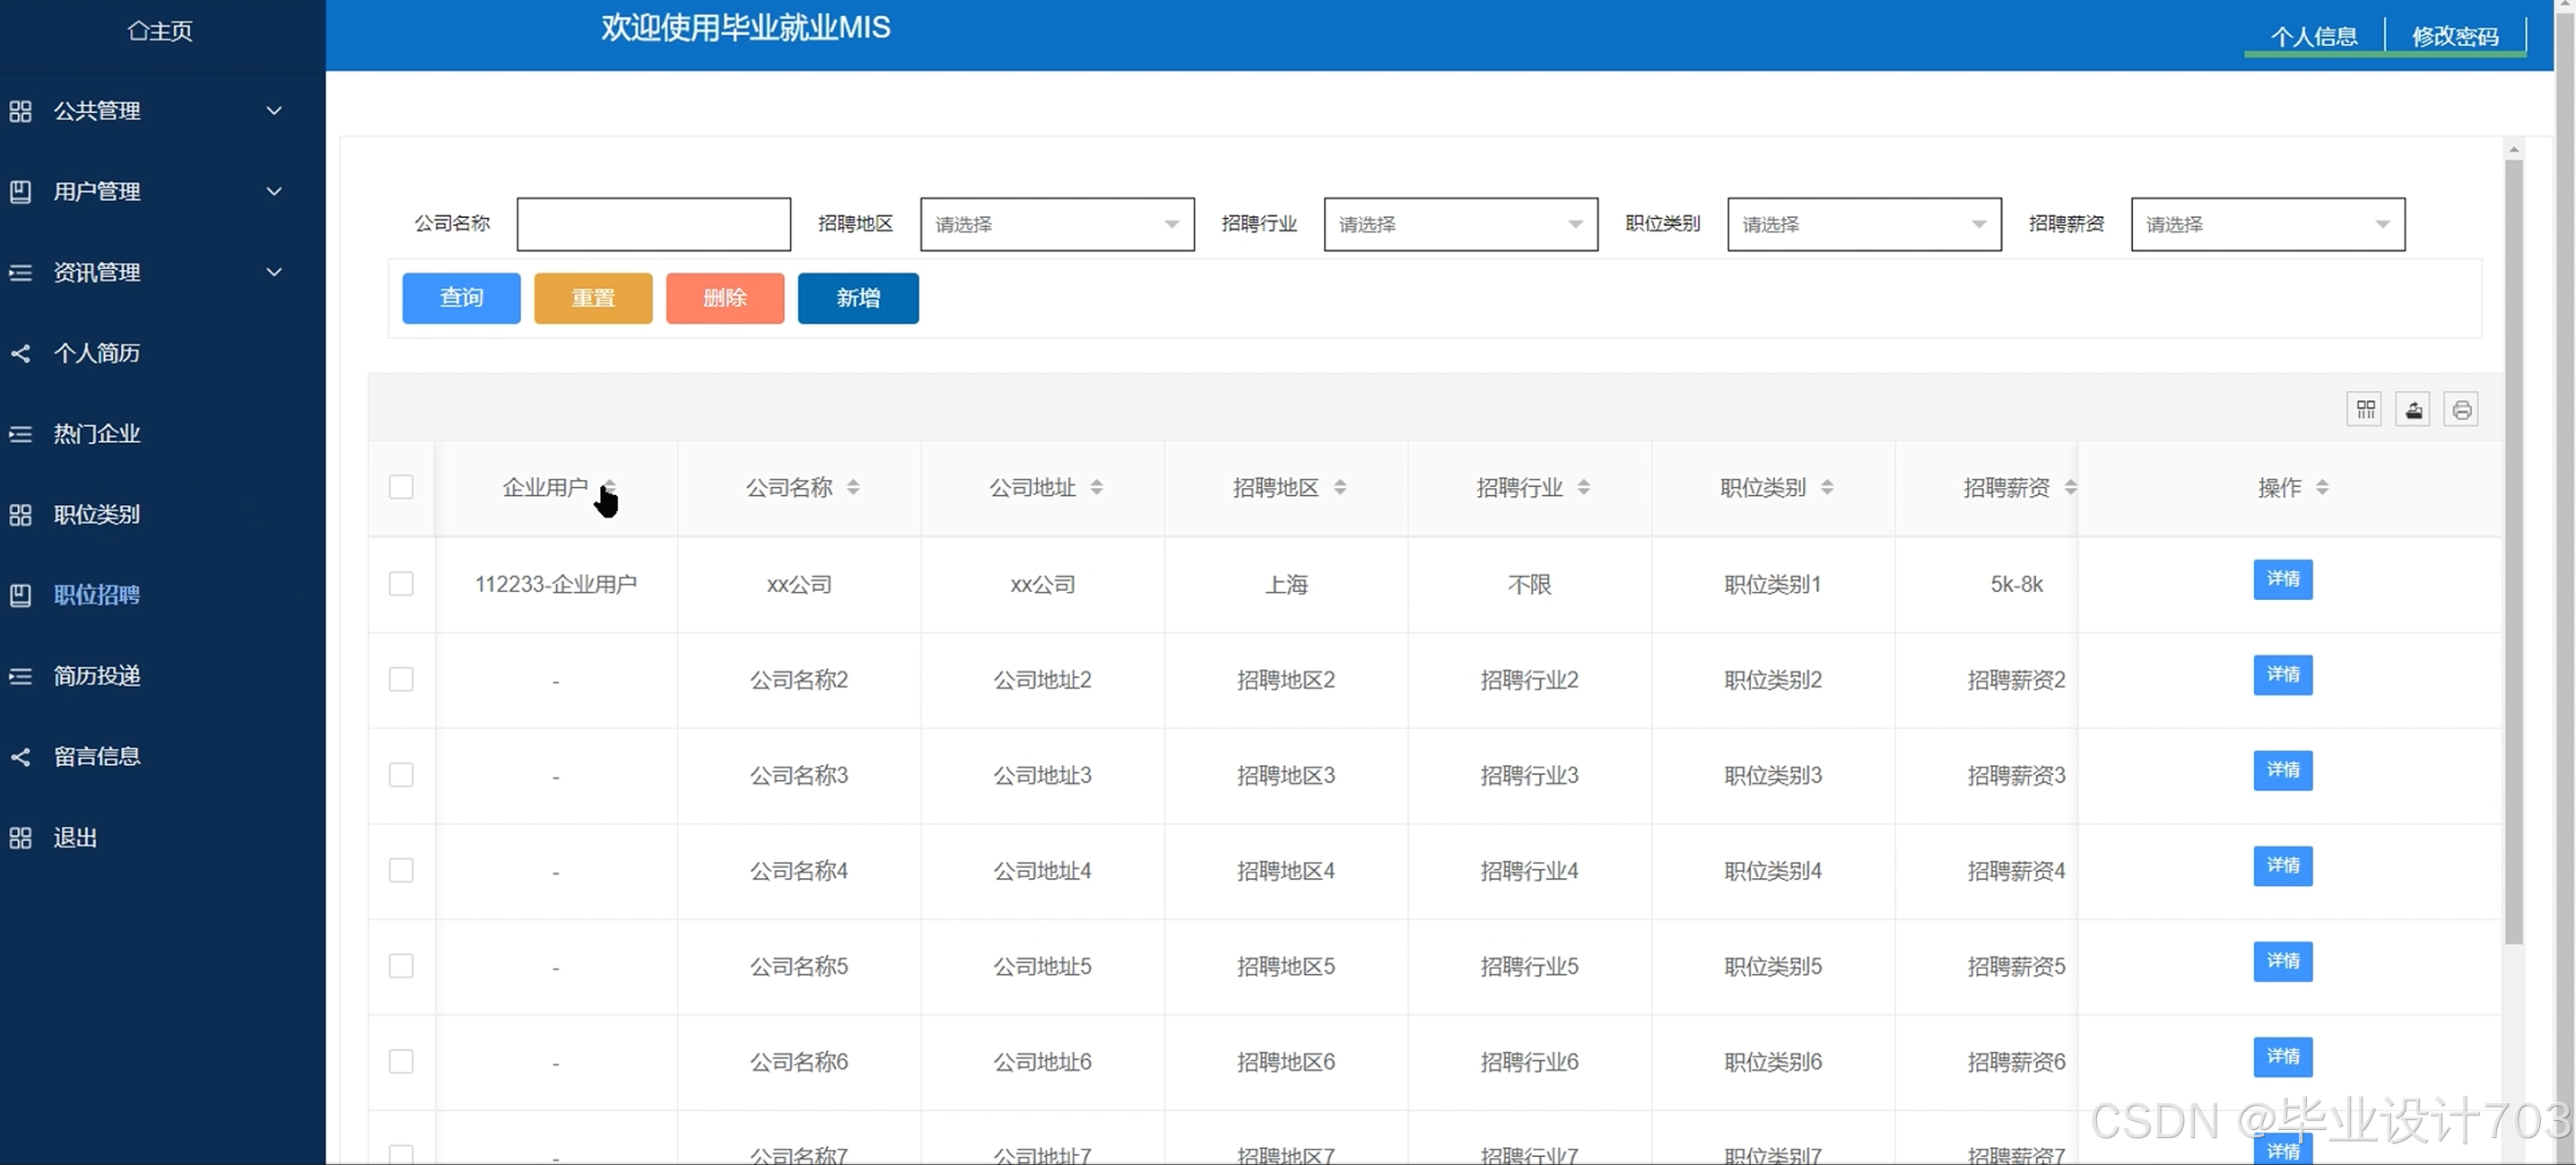Click the column filter icon in table toolbar
This screenshot has height=1165, width=2576.
2364,409
